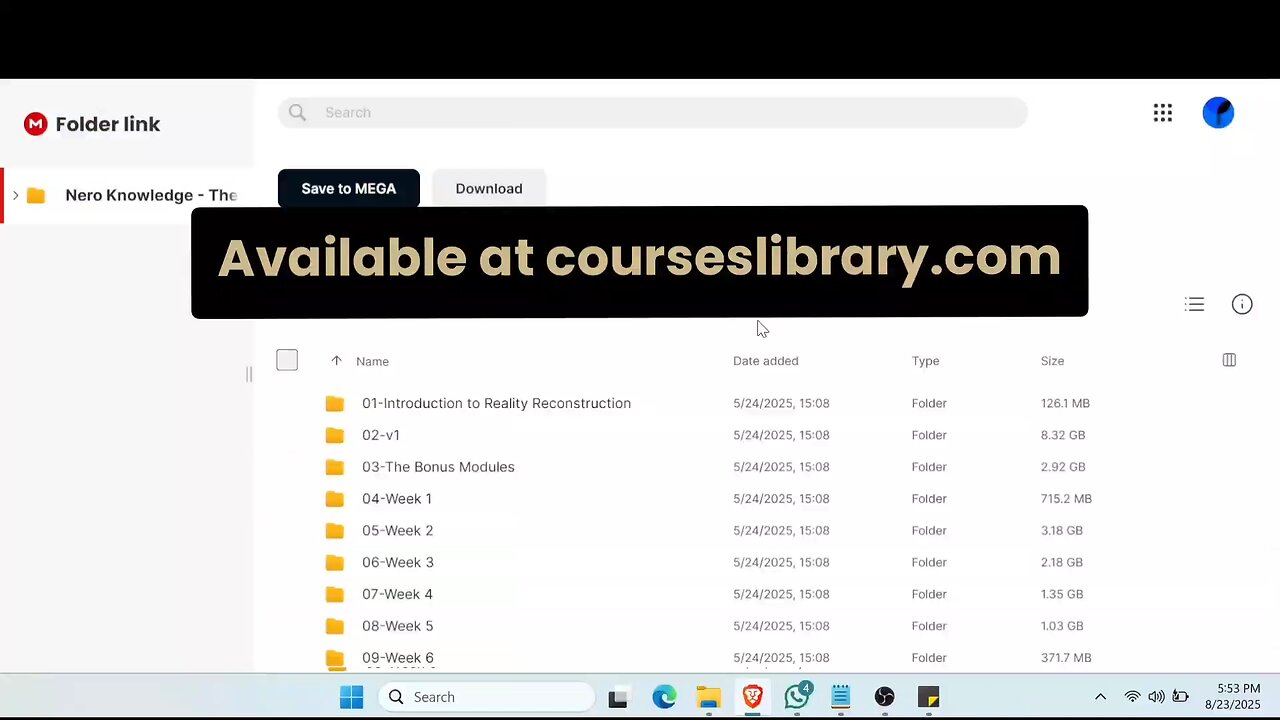The image size is (1280, 720).
Task: Open volume tray icon
Action: [x=1156, y=697]
